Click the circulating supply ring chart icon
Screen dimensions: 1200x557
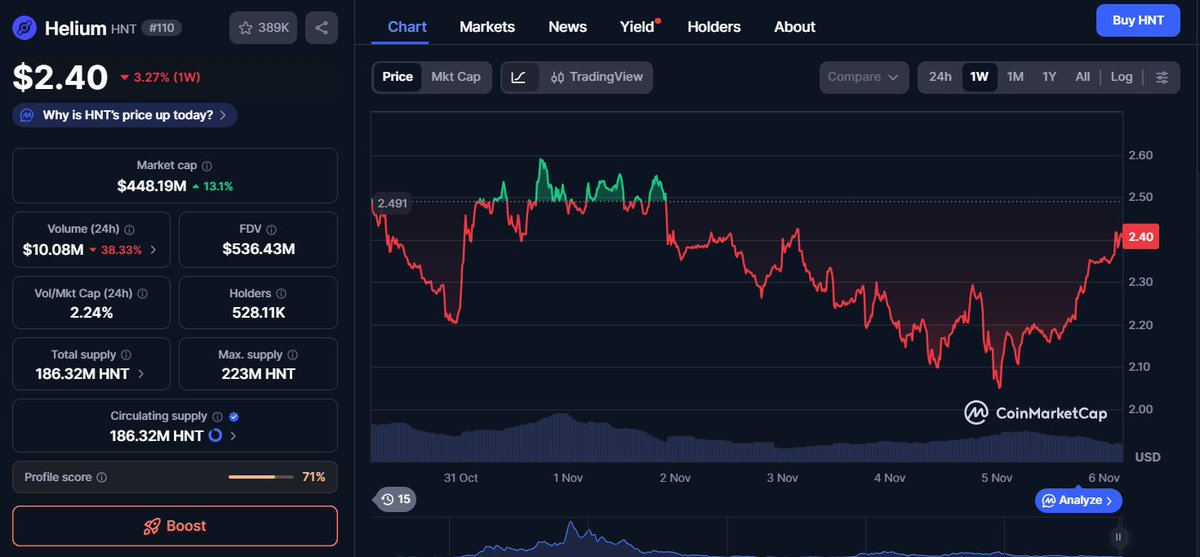click(215, 436)
